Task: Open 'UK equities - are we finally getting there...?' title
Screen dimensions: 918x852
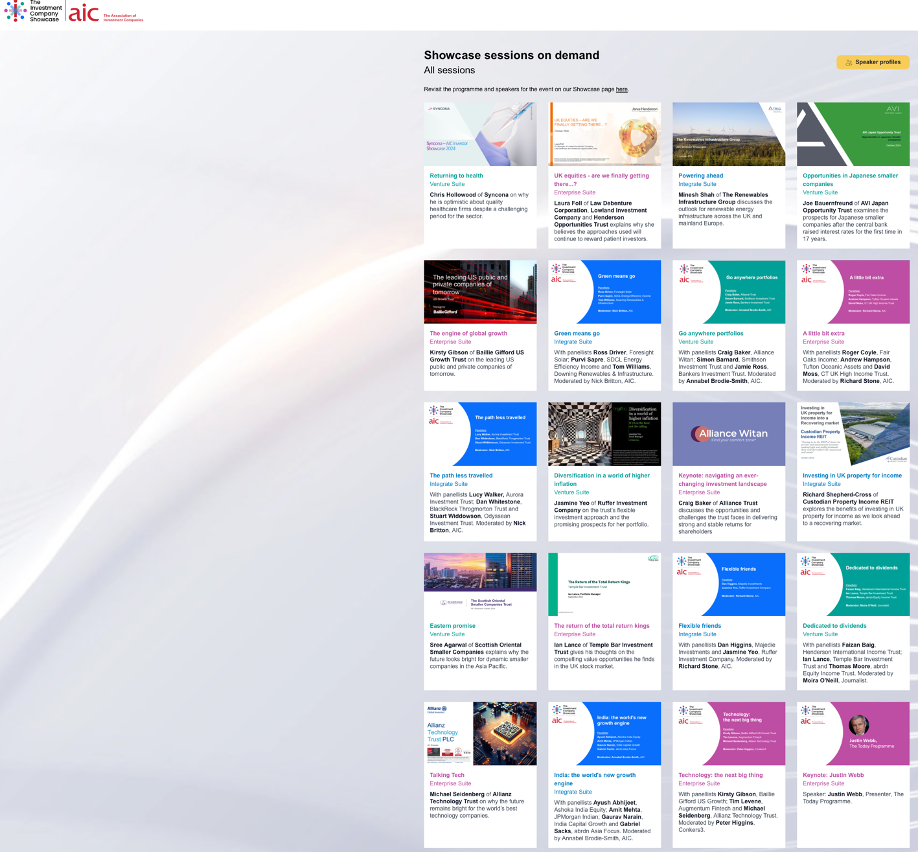Action: coord(601,180)
